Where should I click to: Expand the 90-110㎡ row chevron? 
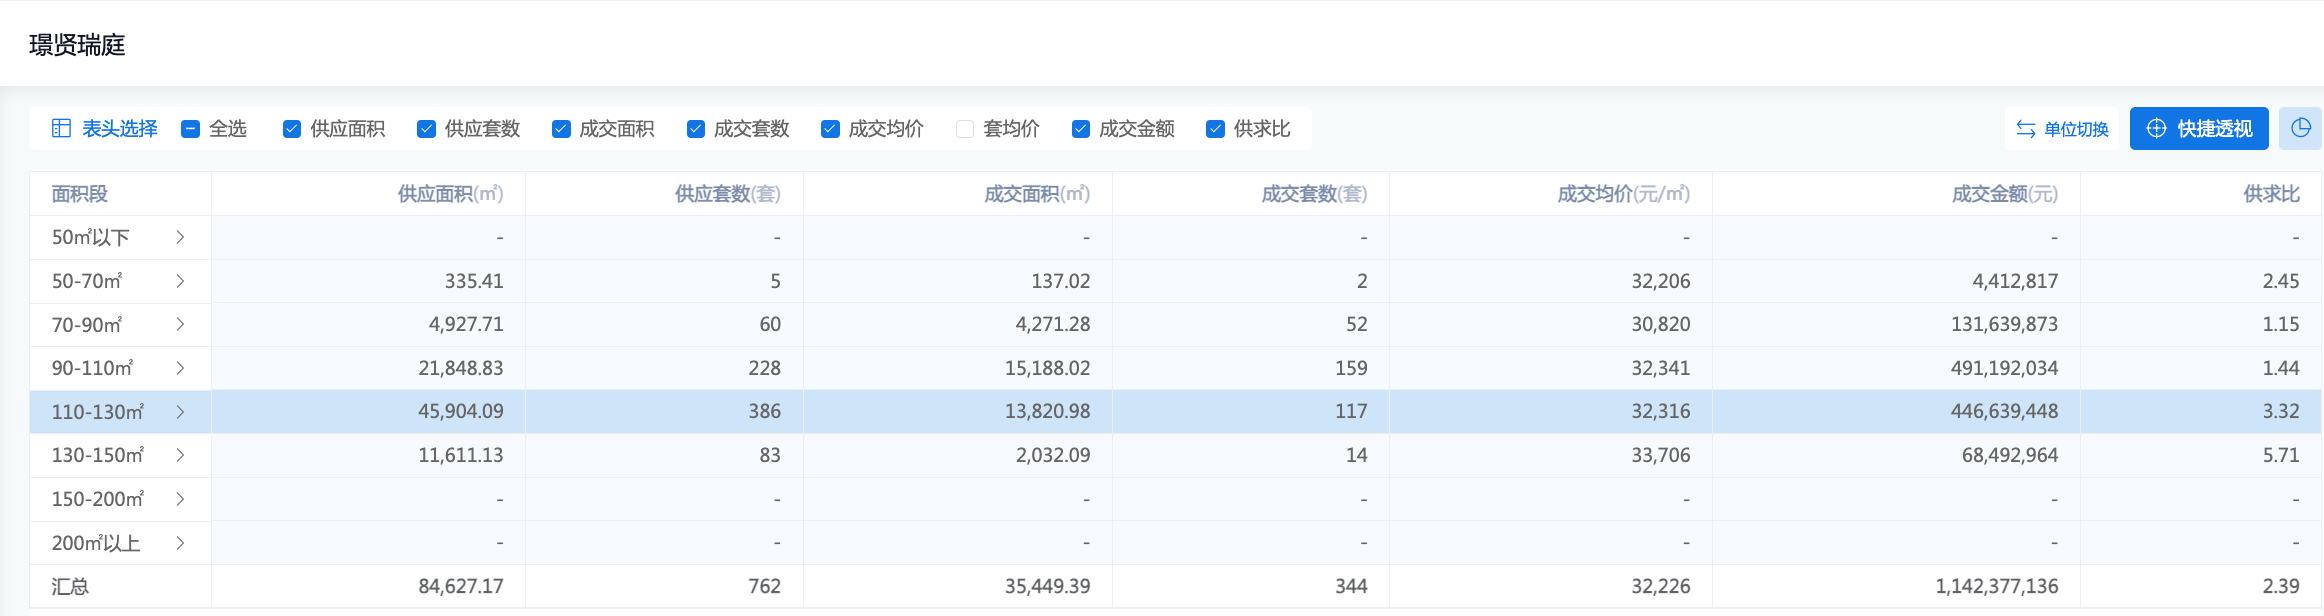click(181, 368)
